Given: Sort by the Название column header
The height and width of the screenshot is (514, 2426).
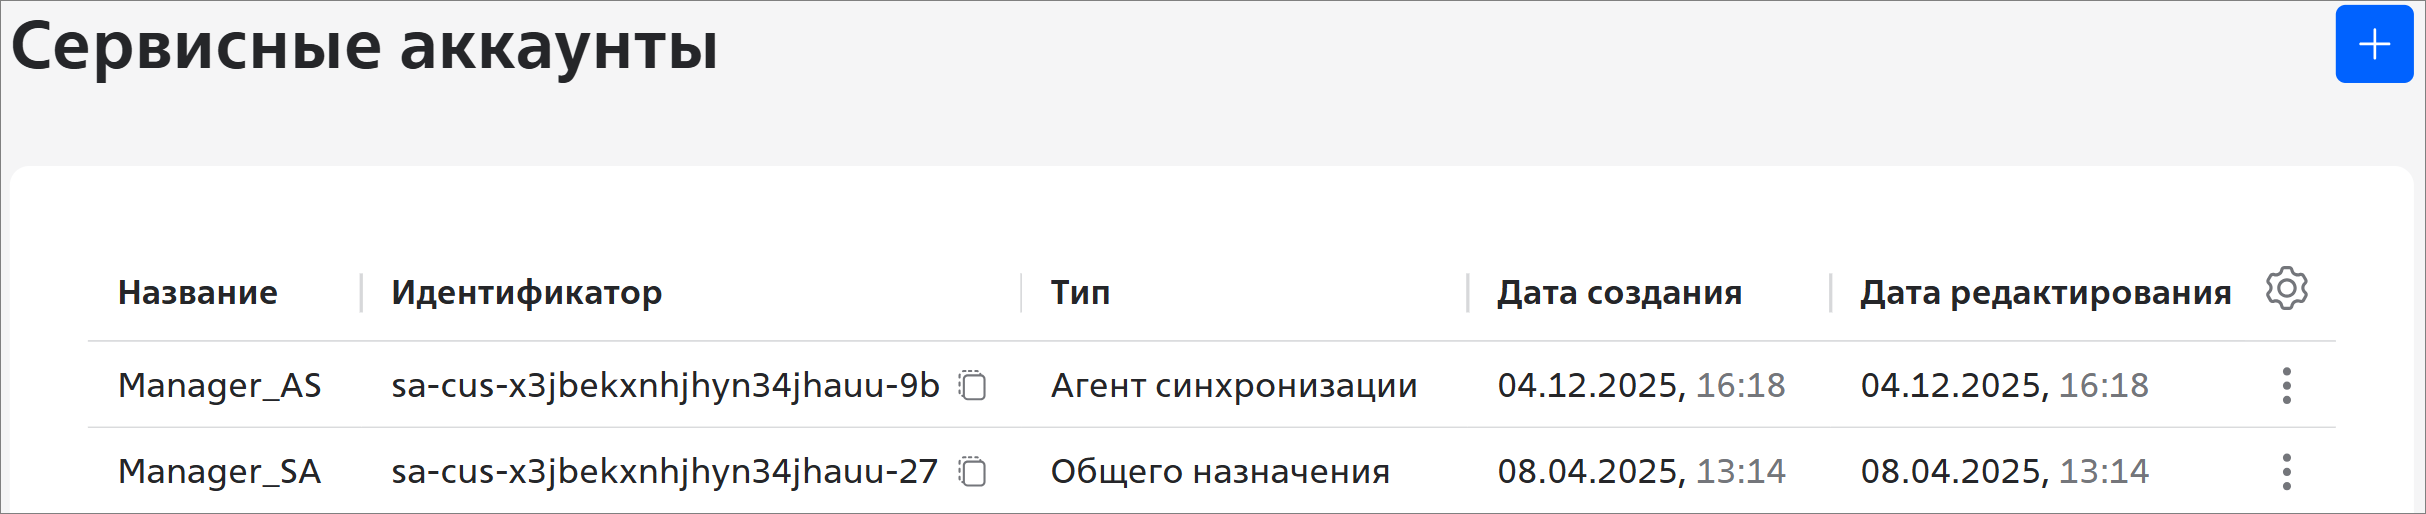Looking at the screenshot, I should pyautogui.click(x=198, y=293).
